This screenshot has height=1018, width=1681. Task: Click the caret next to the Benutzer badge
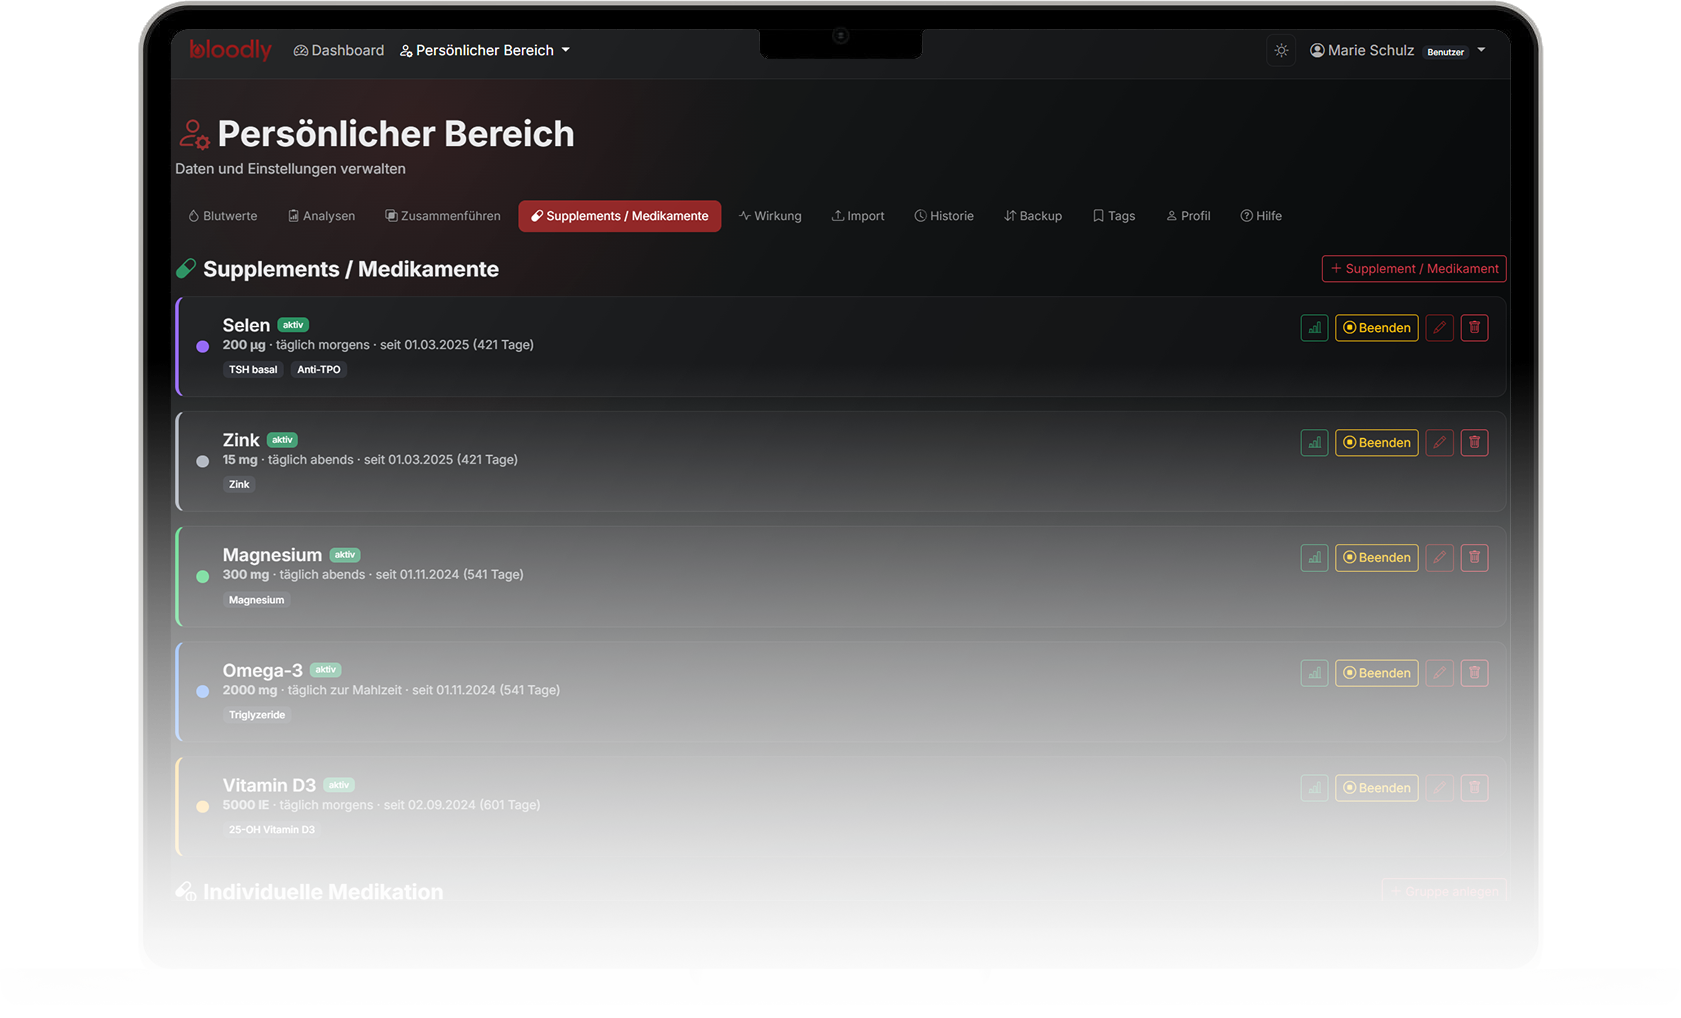(x=1481, y=50)
